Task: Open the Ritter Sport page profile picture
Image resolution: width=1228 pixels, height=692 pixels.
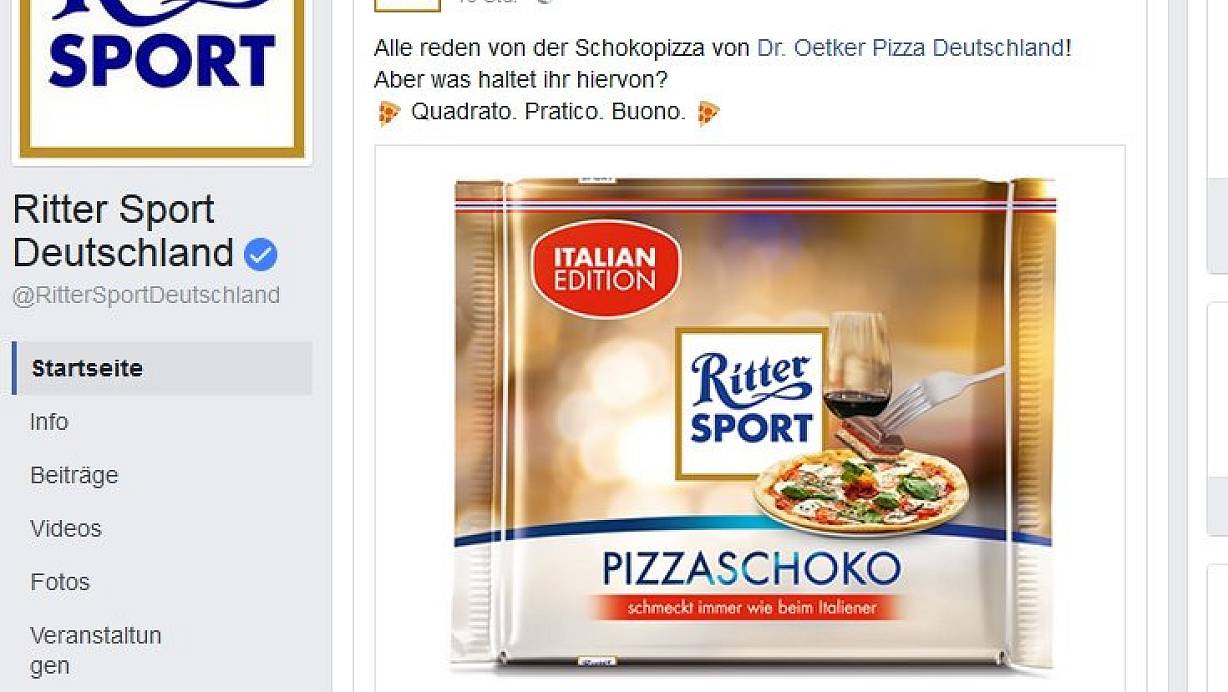Action: (162, 78)
